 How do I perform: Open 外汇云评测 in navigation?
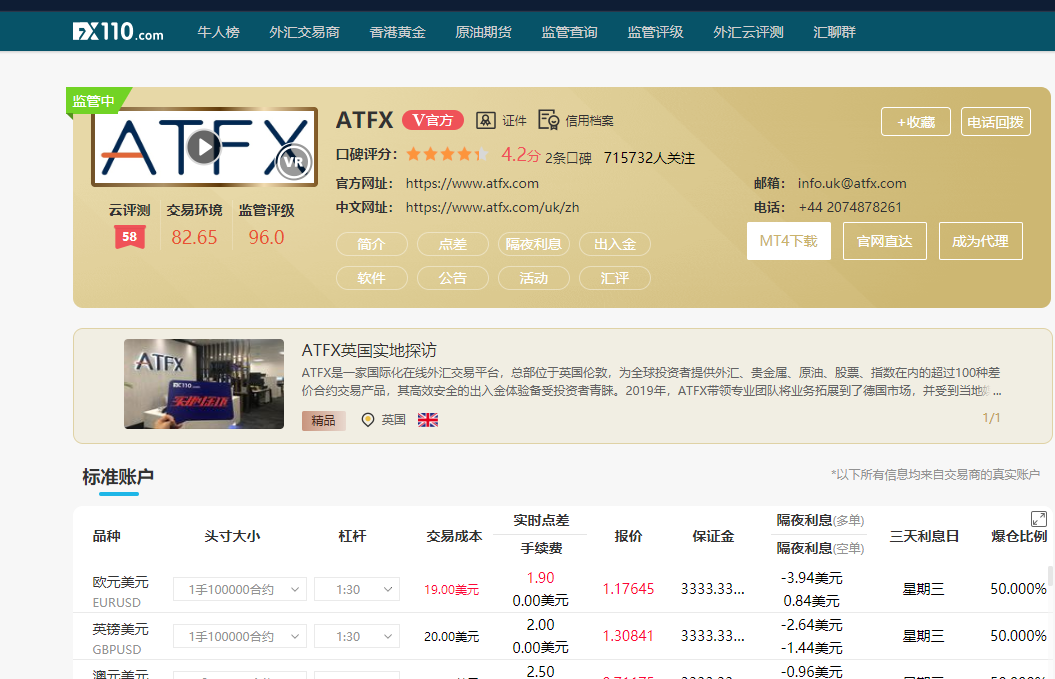pos(748,32)
